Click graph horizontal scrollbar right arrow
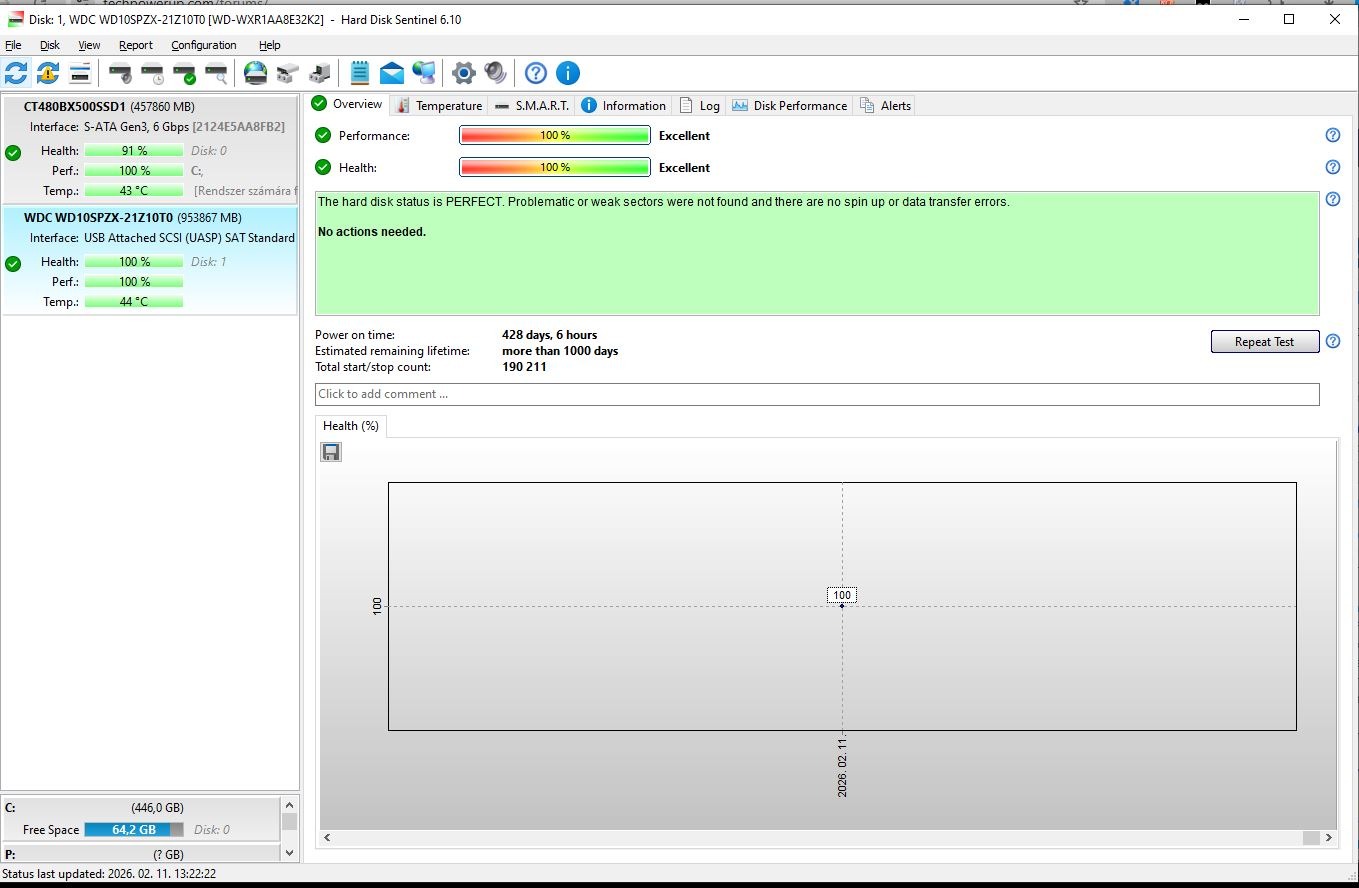1359x888 pixels. tap(1329, 838)
